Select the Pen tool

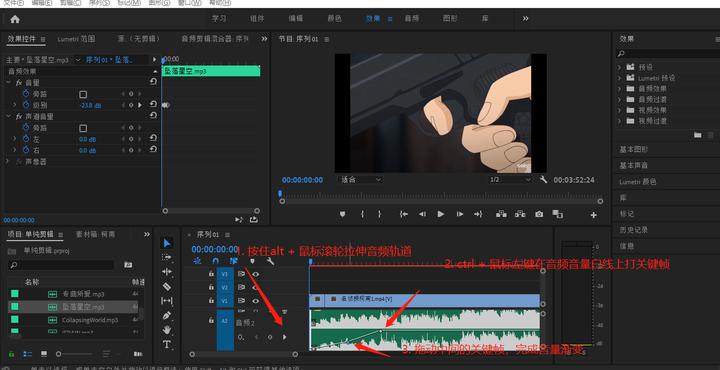point(167,315)
